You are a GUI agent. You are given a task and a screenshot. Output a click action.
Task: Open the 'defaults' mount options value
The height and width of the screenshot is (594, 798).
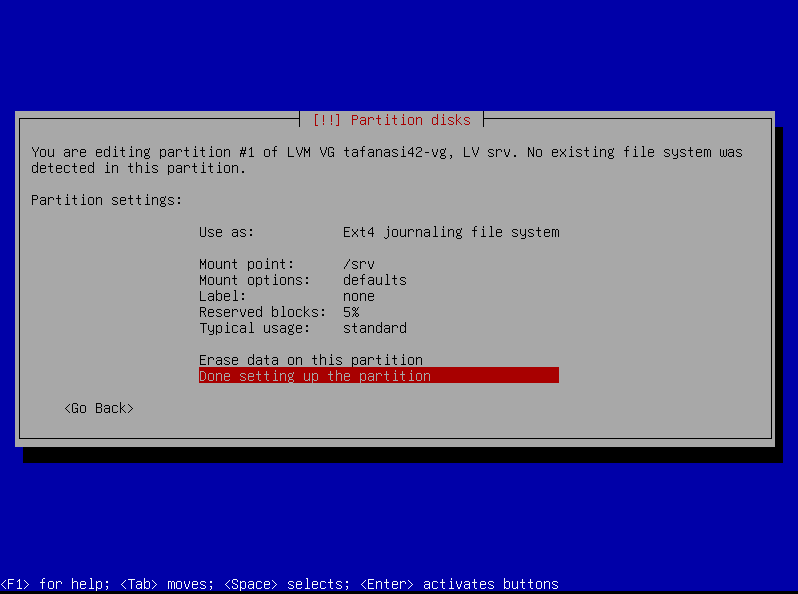click(374, 280)
